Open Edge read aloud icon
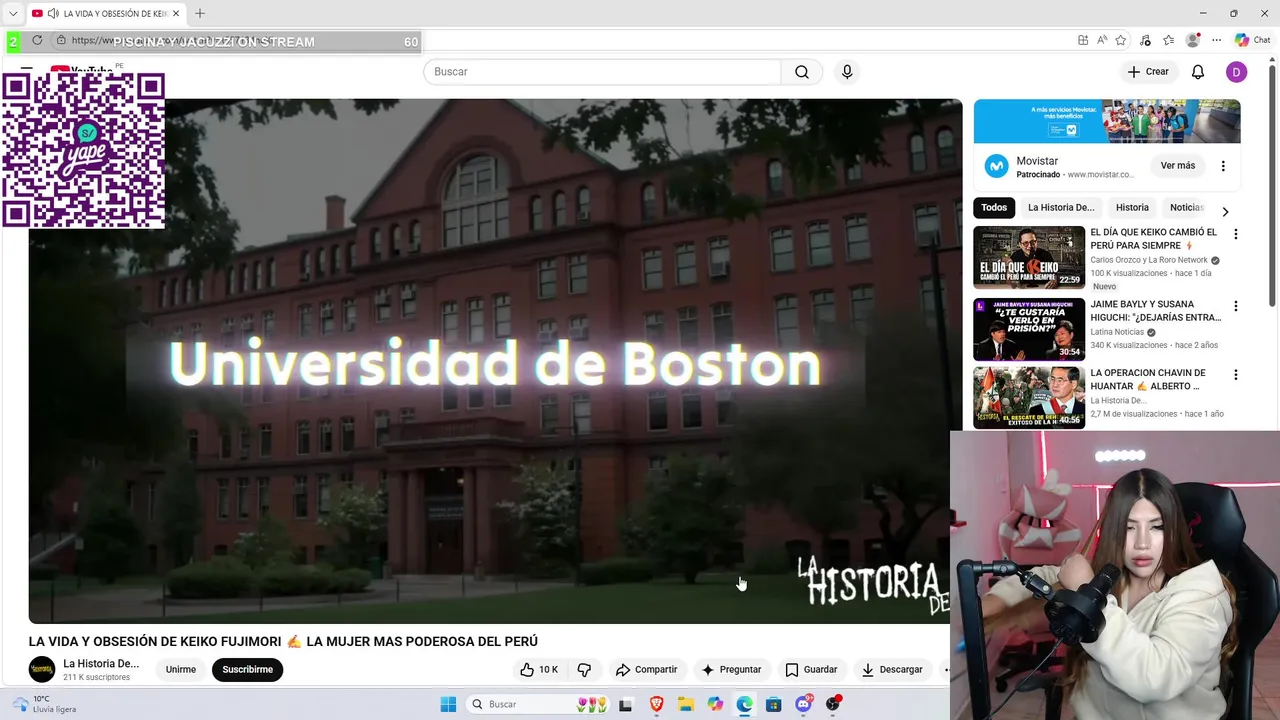The height and width of the screenshot is (720, 1280). click(1102, 40)
